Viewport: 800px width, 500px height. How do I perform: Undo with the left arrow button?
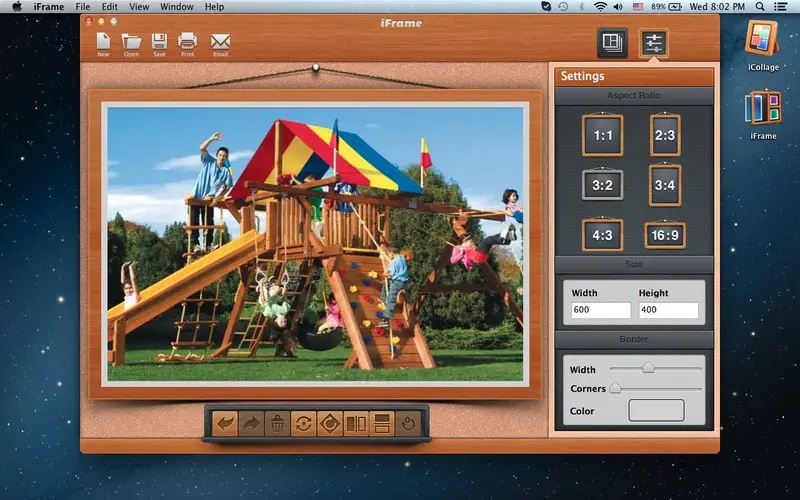coord(224,423)
